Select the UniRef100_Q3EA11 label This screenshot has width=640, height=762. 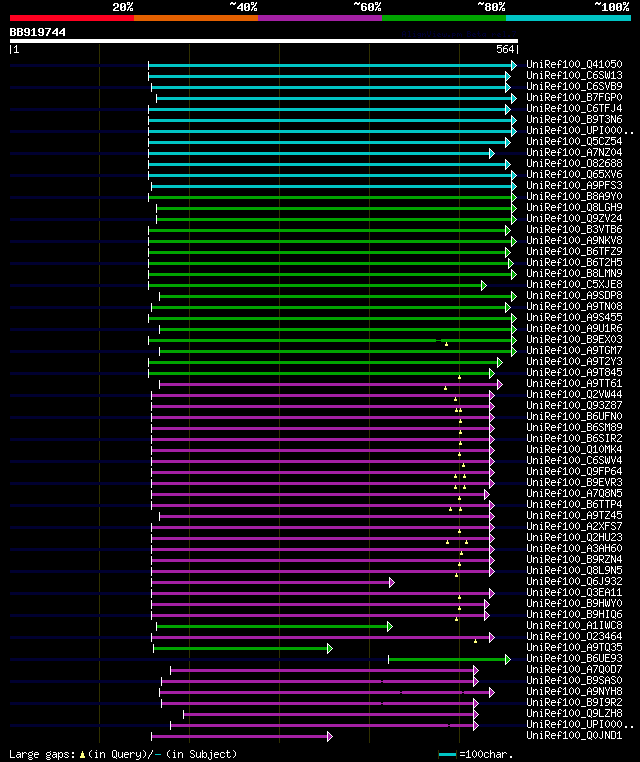[574, 592]
